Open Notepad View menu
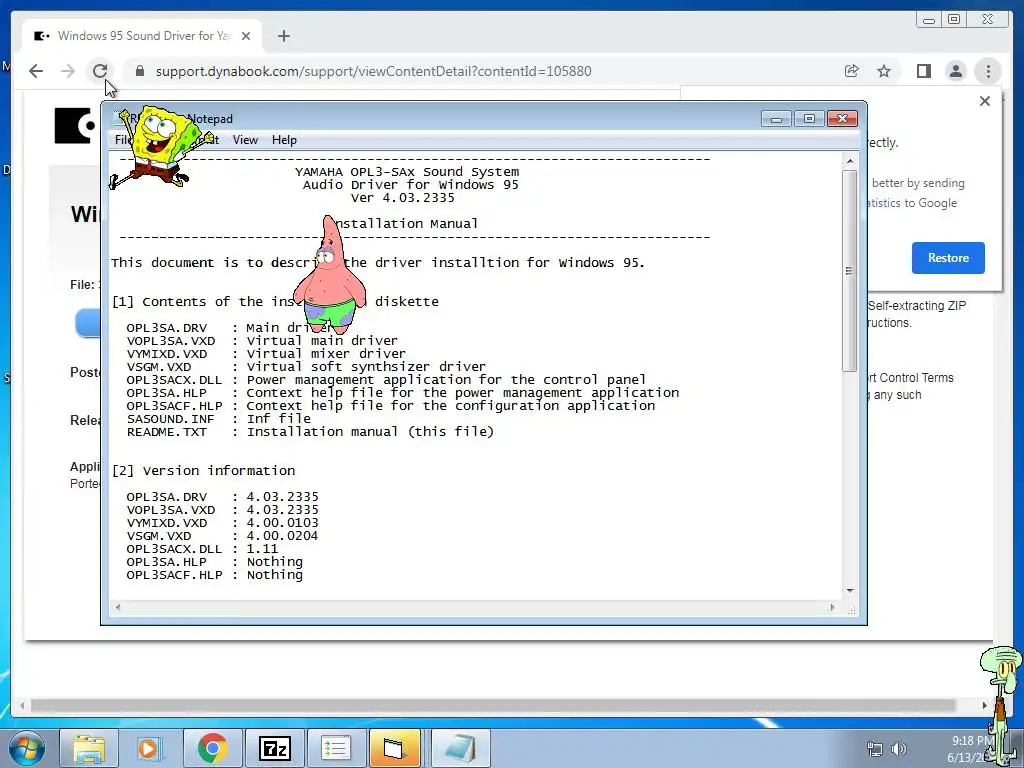Viewport: 1024px width, 768px height. pyautogui.click(x=245, y=140)
